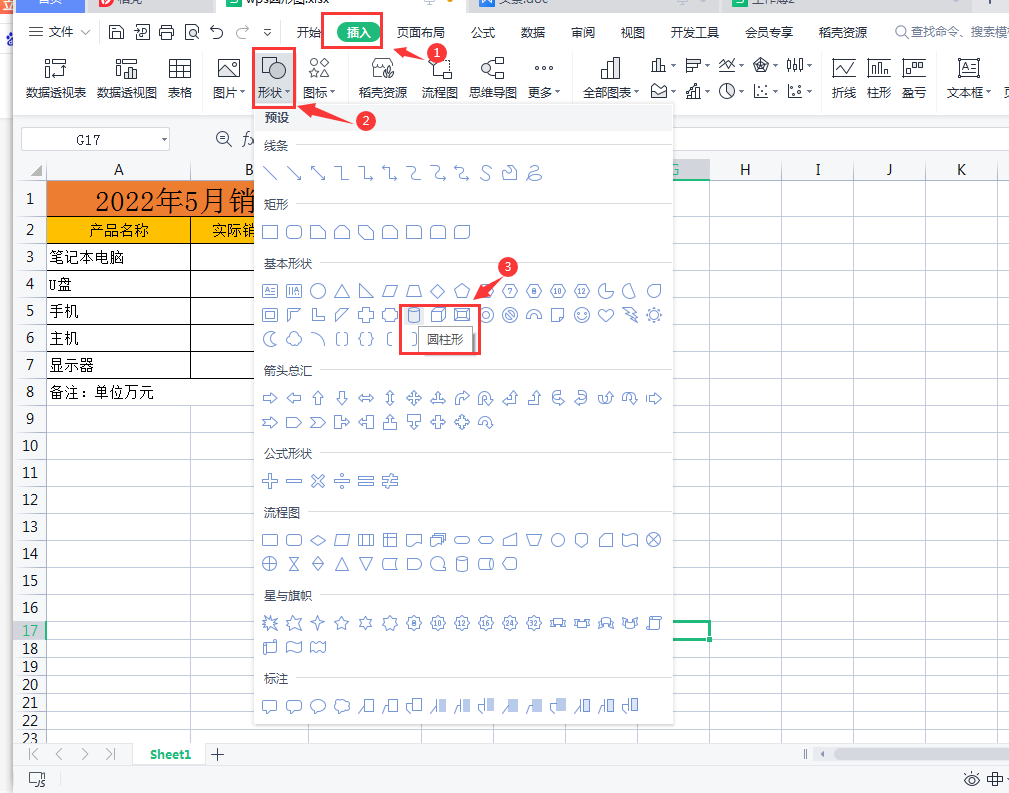The width and height of the screenshot is (1009, 793).
Task: Select the cloud shape
Action: pos(294,339)
